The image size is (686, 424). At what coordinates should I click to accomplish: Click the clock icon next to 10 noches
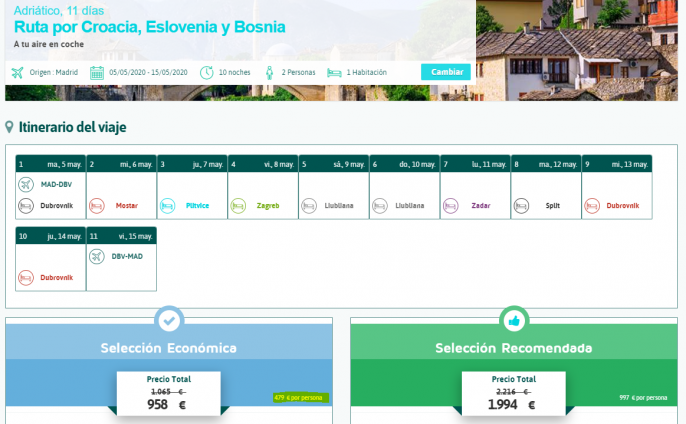click(x=207, y=72)
